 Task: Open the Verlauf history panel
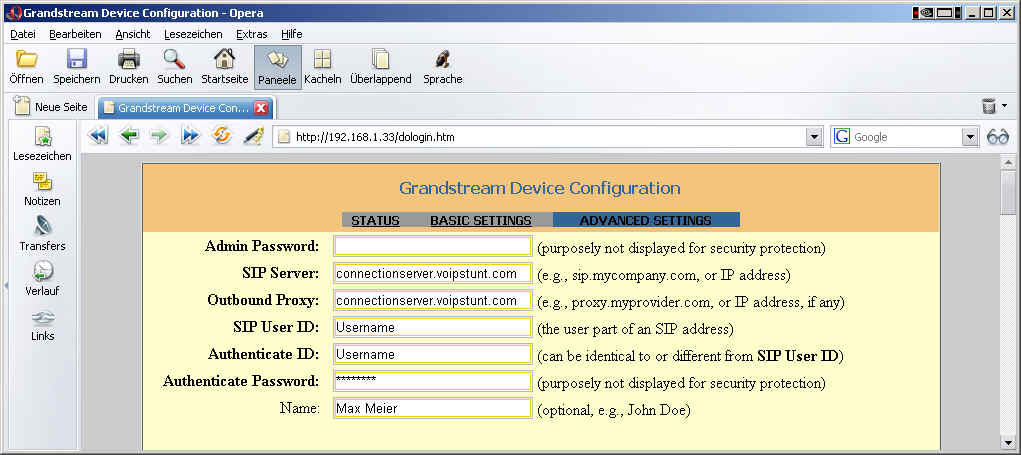pos(42,279)
